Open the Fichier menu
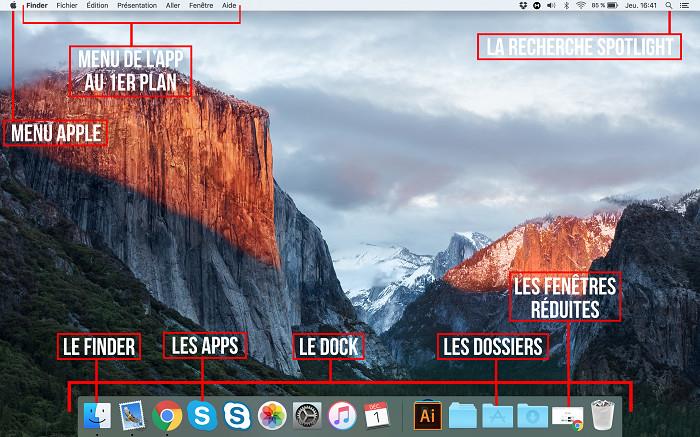Viewport: 700px width, 437px height. pyautogui.click(x=67, y=6)
